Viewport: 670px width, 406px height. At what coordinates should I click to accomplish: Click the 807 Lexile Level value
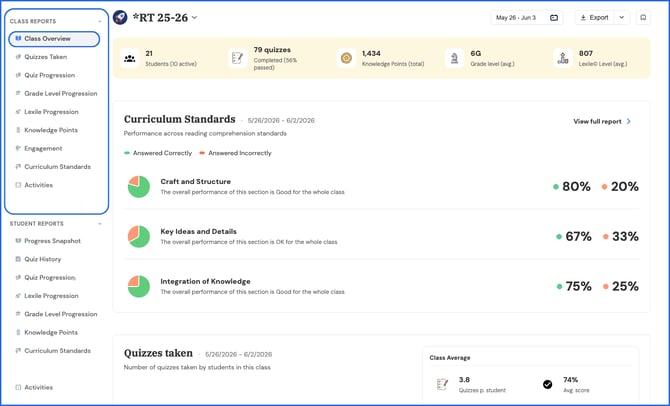586,53
